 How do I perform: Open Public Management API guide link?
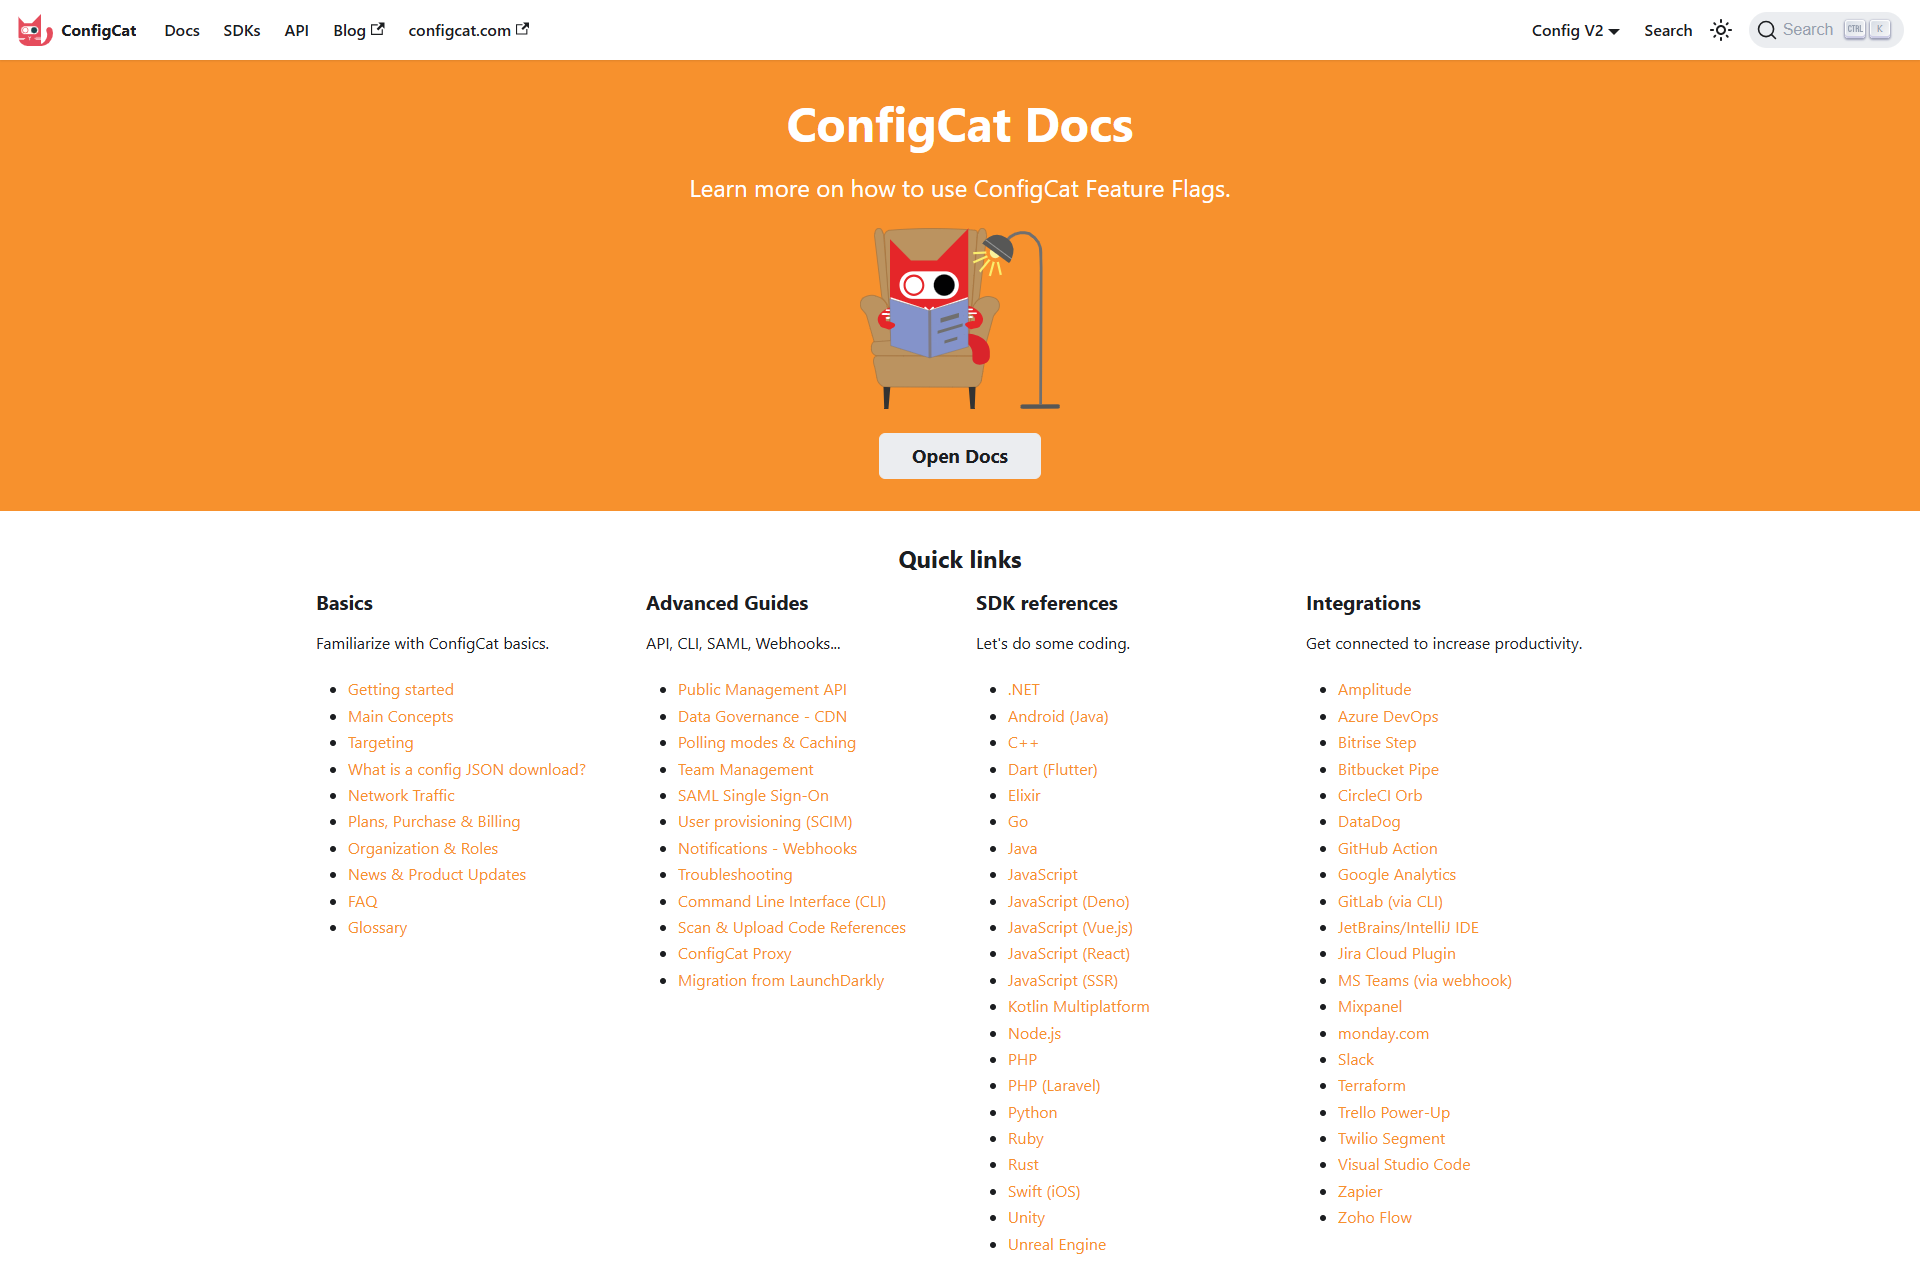[761, 689]
